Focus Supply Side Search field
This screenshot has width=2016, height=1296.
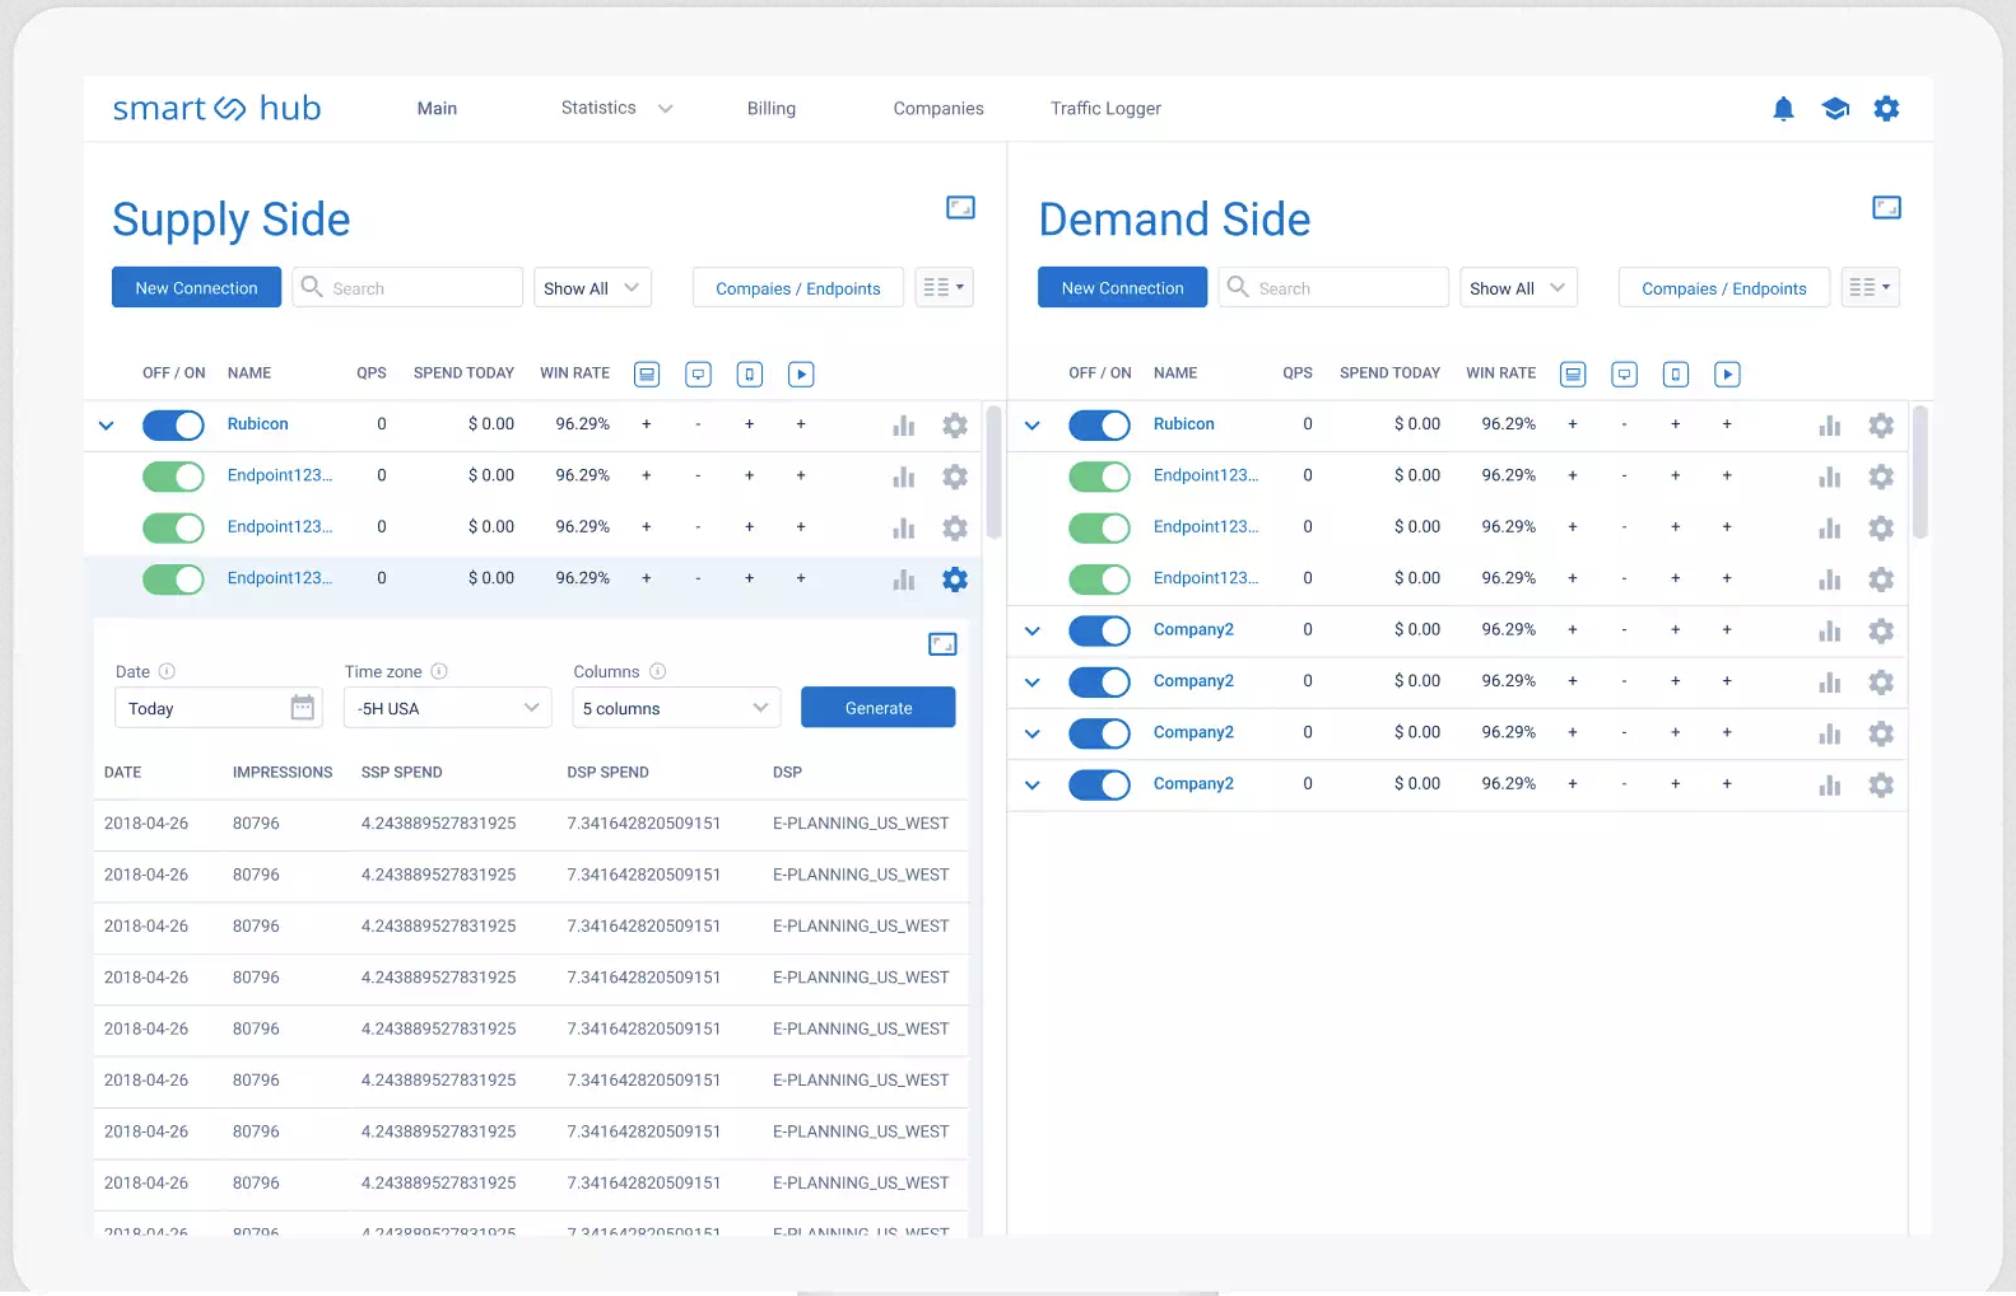tap(407, 288)
